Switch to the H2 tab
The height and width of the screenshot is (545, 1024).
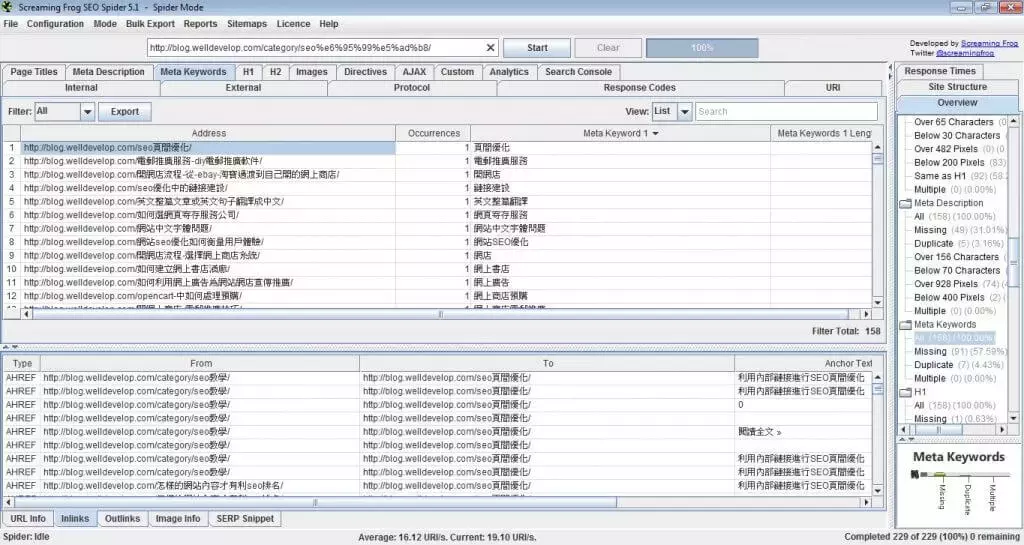[276, 72]
